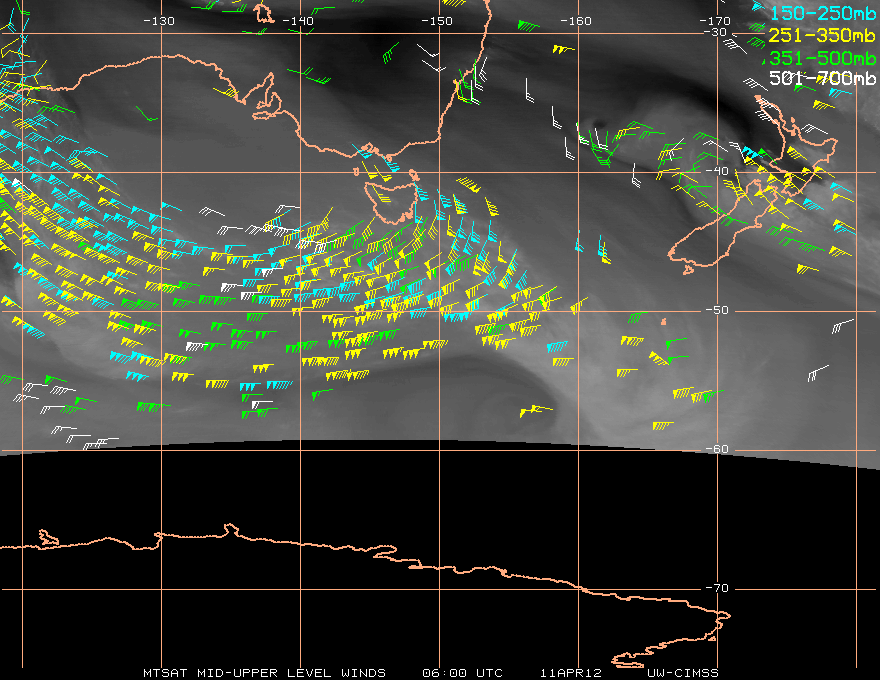Click the -40 latitude label
The image size is (880, 680).
717,171
